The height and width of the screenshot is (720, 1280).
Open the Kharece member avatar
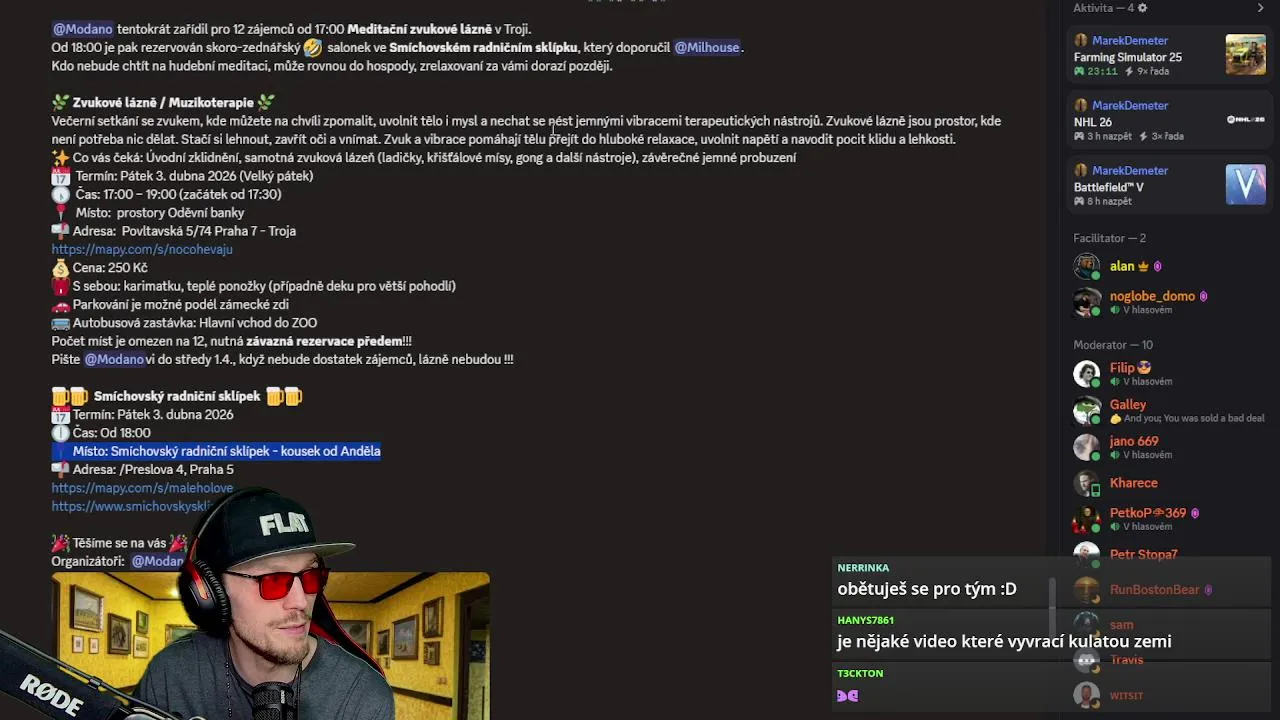[x=1086, y=483]
